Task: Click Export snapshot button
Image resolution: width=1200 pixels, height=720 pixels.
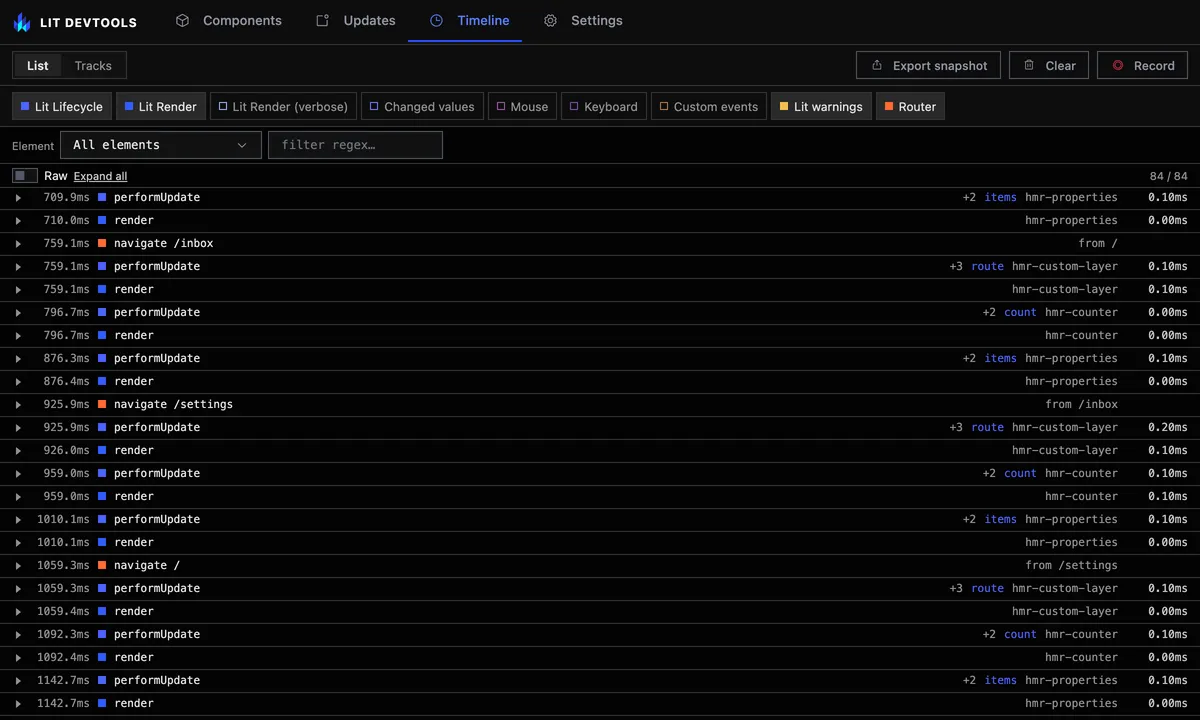Action: (929, 66)
